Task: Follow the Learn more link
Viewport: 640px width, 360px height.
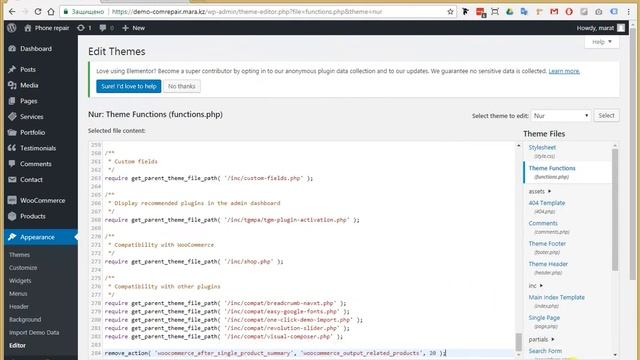Action: pyautogui.click(x=564, y=71)
